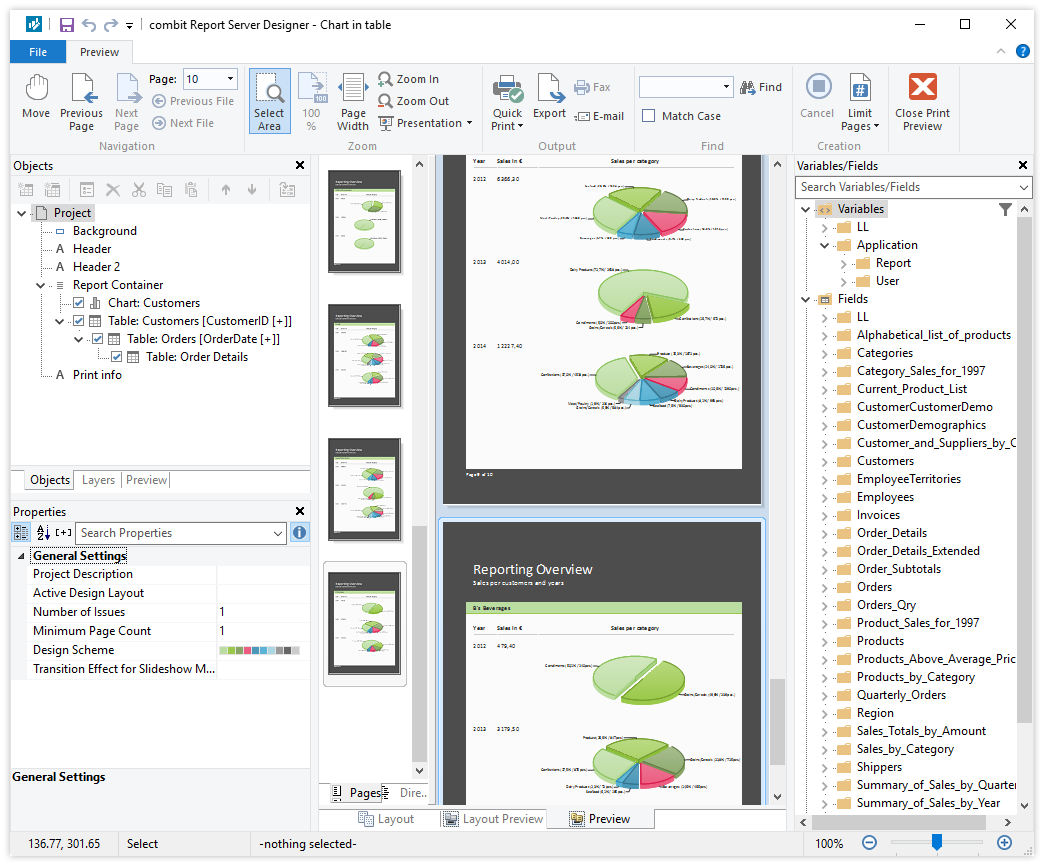Zoom in with status bar plus

(x=1005, y=843)
